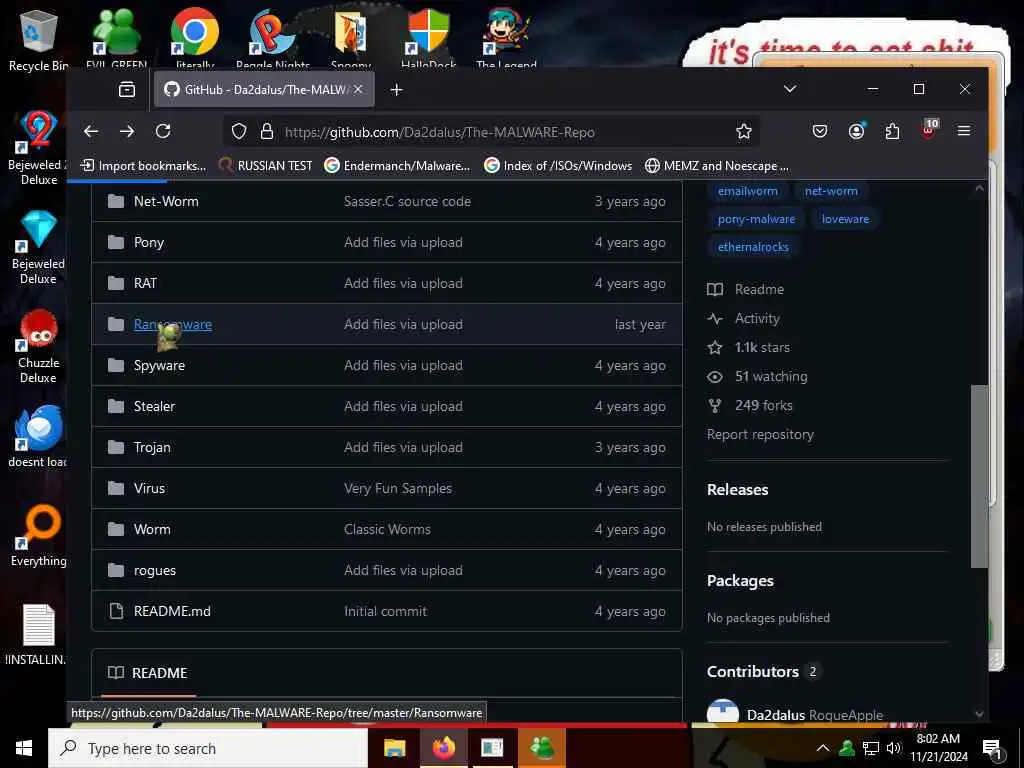Open the Contributors heading link
Screen dimensions: 1024x768
pyautogui.click(x=753, y=672)
